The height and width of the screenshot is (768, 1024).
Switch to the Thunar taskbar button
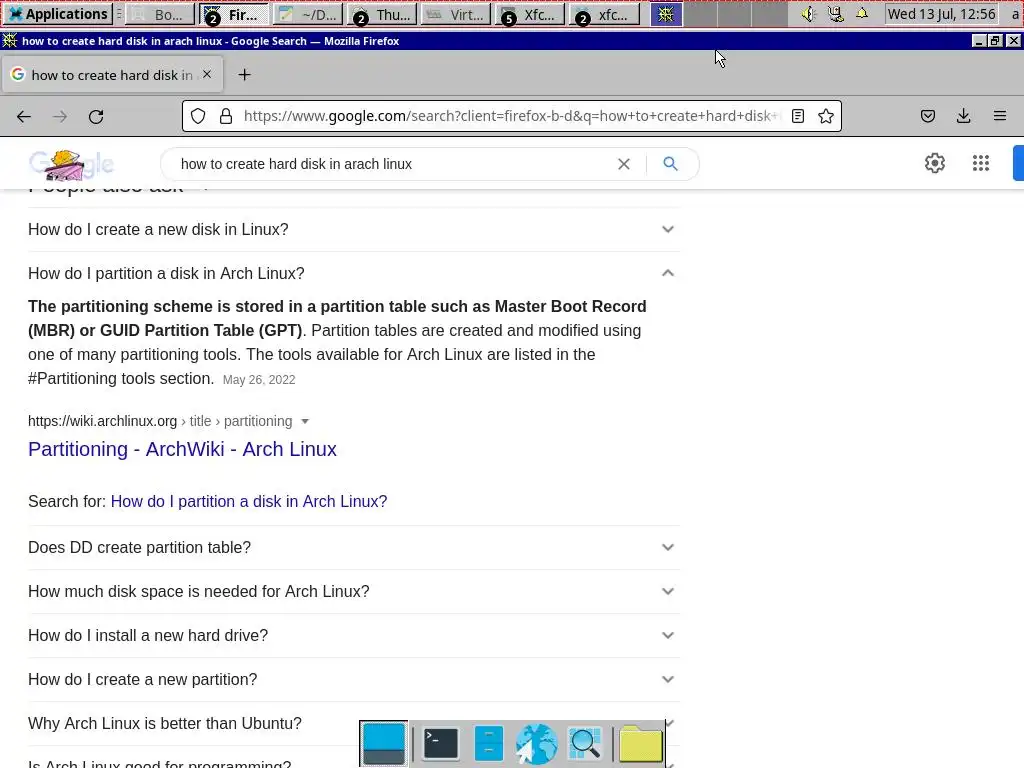[x=383, y=14]
